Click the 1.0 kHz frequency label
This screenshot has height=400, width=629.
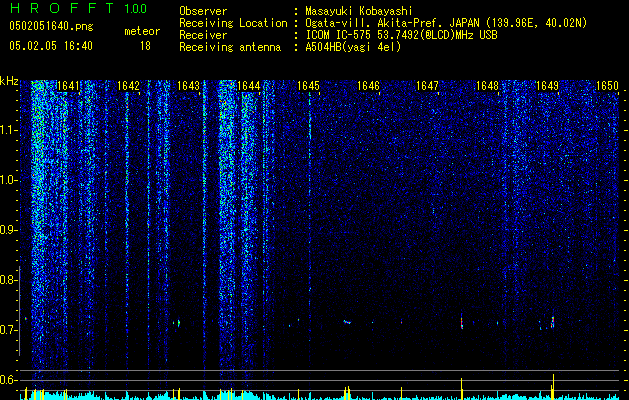pyautogui.click(x=8, y=181)
